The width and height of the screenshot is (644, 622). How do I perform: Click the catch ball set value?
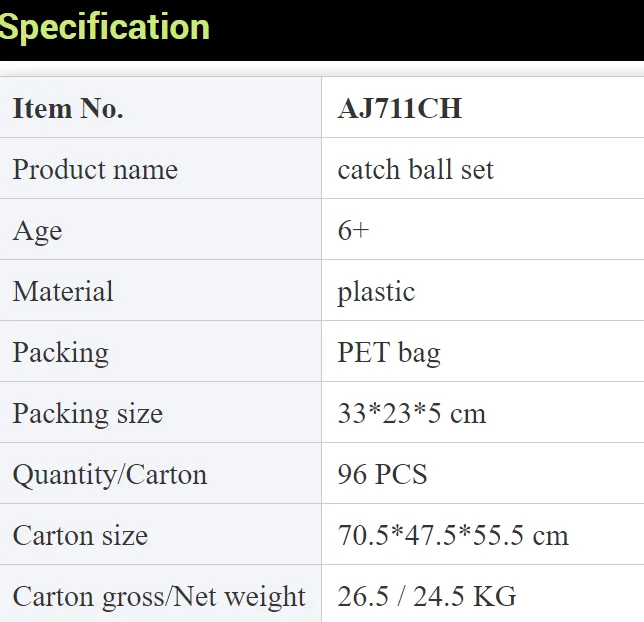(x=415, y=169)
